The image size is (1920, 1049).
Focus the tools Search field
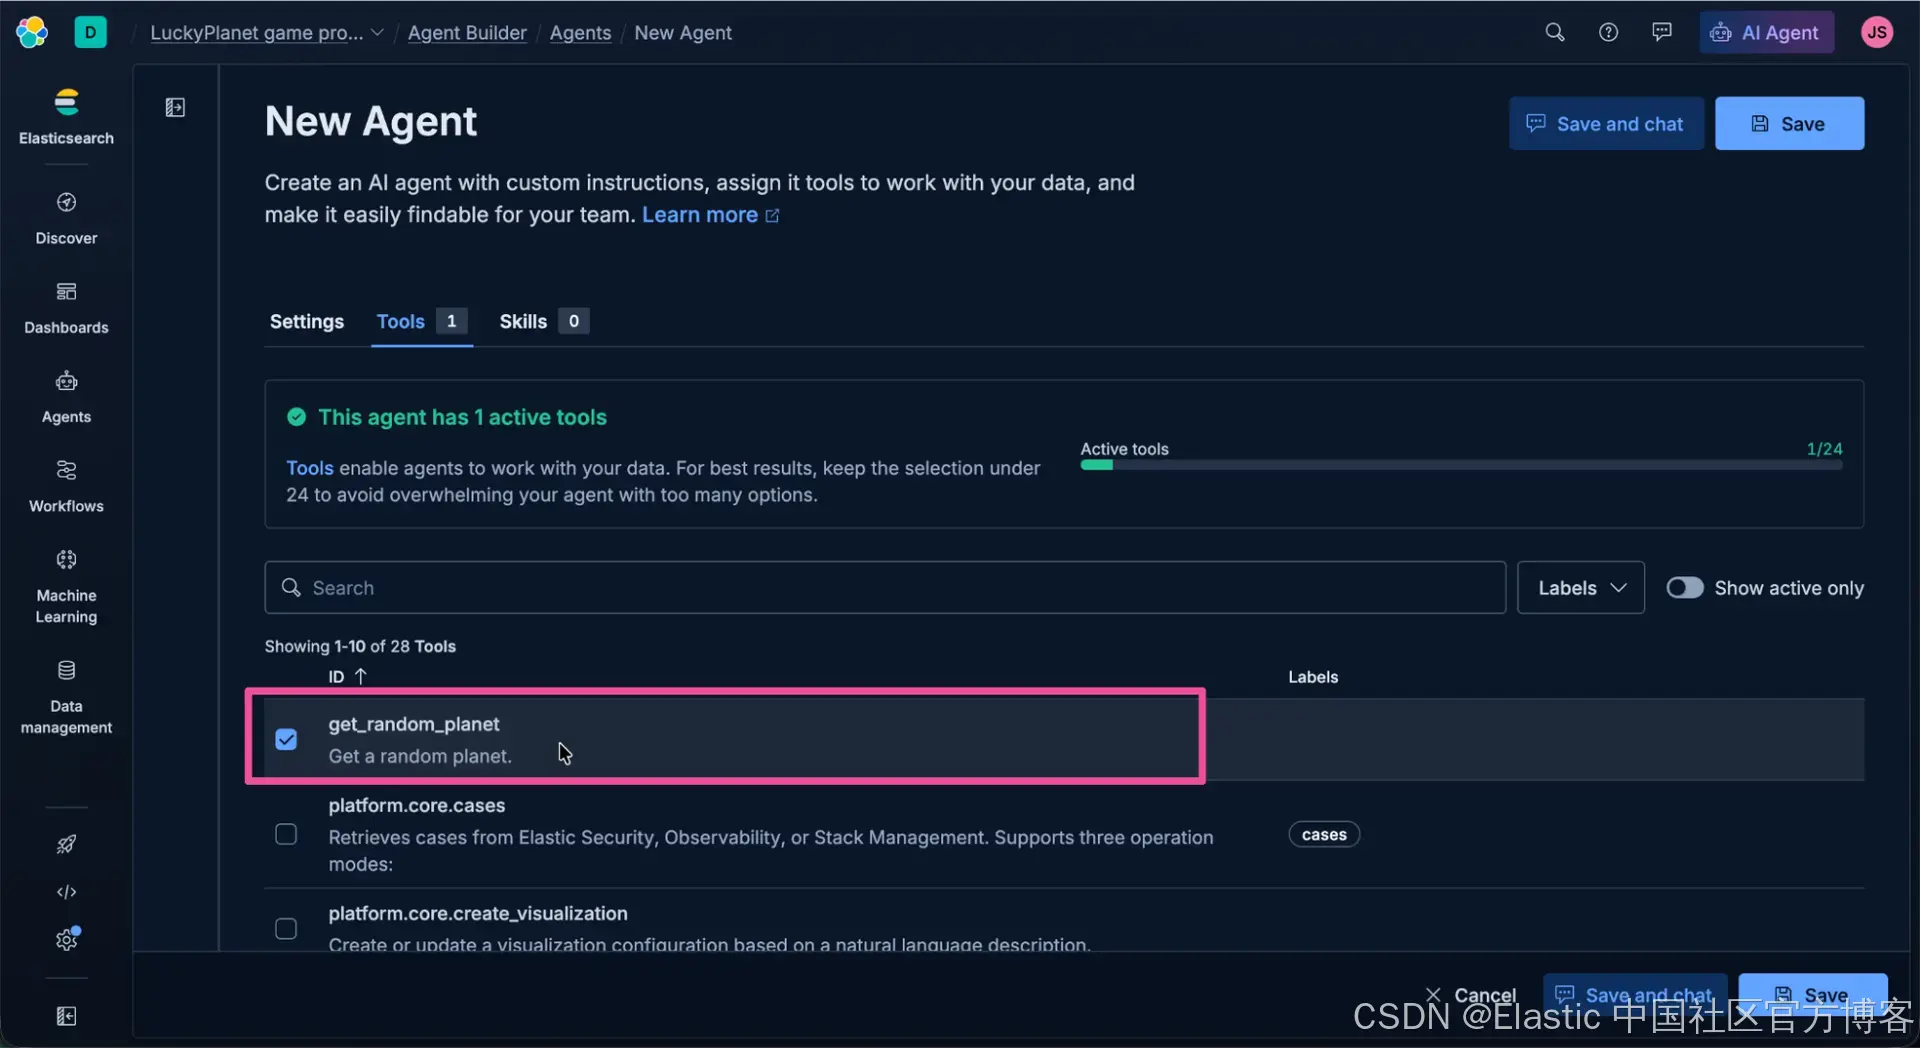click(x=885, y=588)
